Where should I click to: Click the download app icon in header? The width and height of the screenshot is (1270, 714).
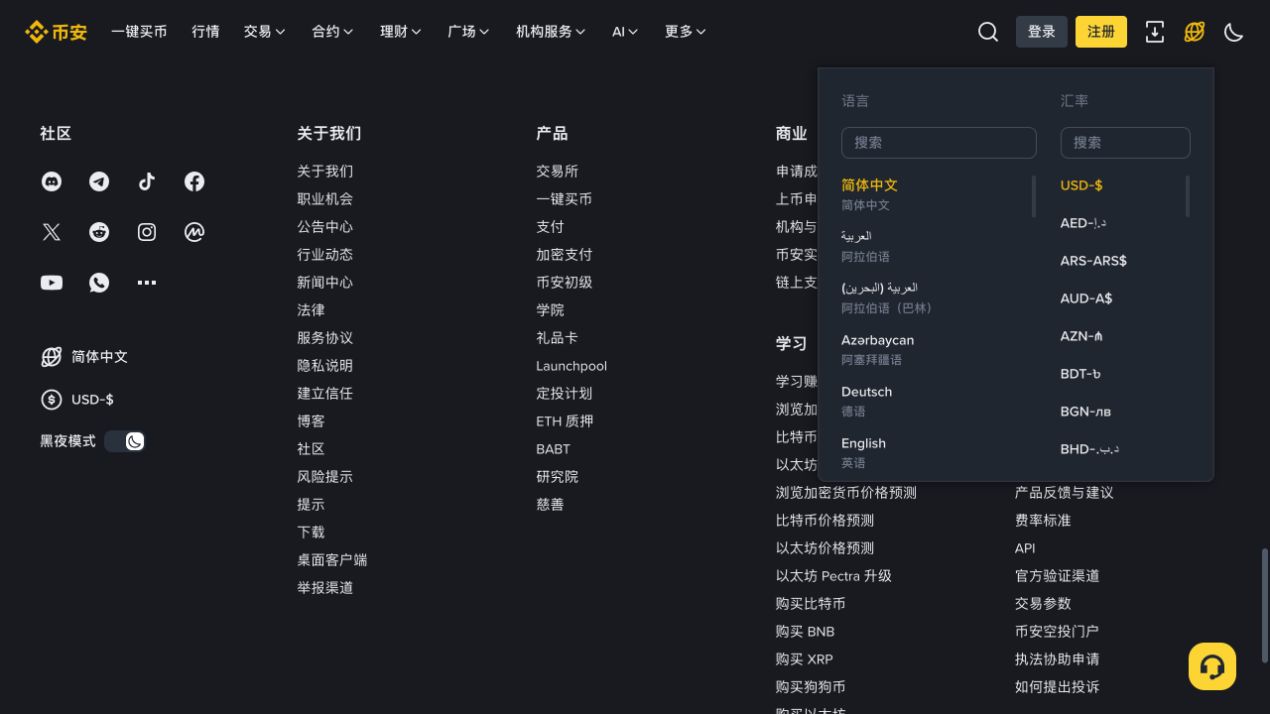1154,32
